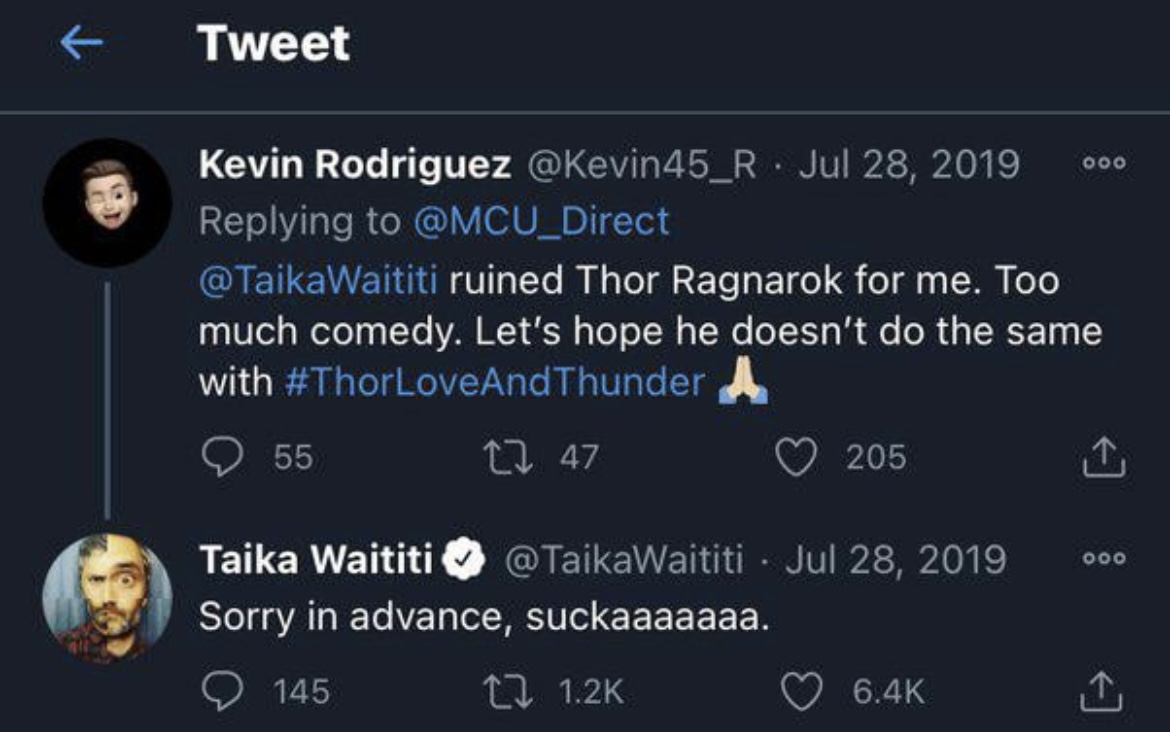Viewport: 1170px width, 732px height.
Task: Open the #ThorLoveAndThunder hashtag
Action: coord(495,383)
